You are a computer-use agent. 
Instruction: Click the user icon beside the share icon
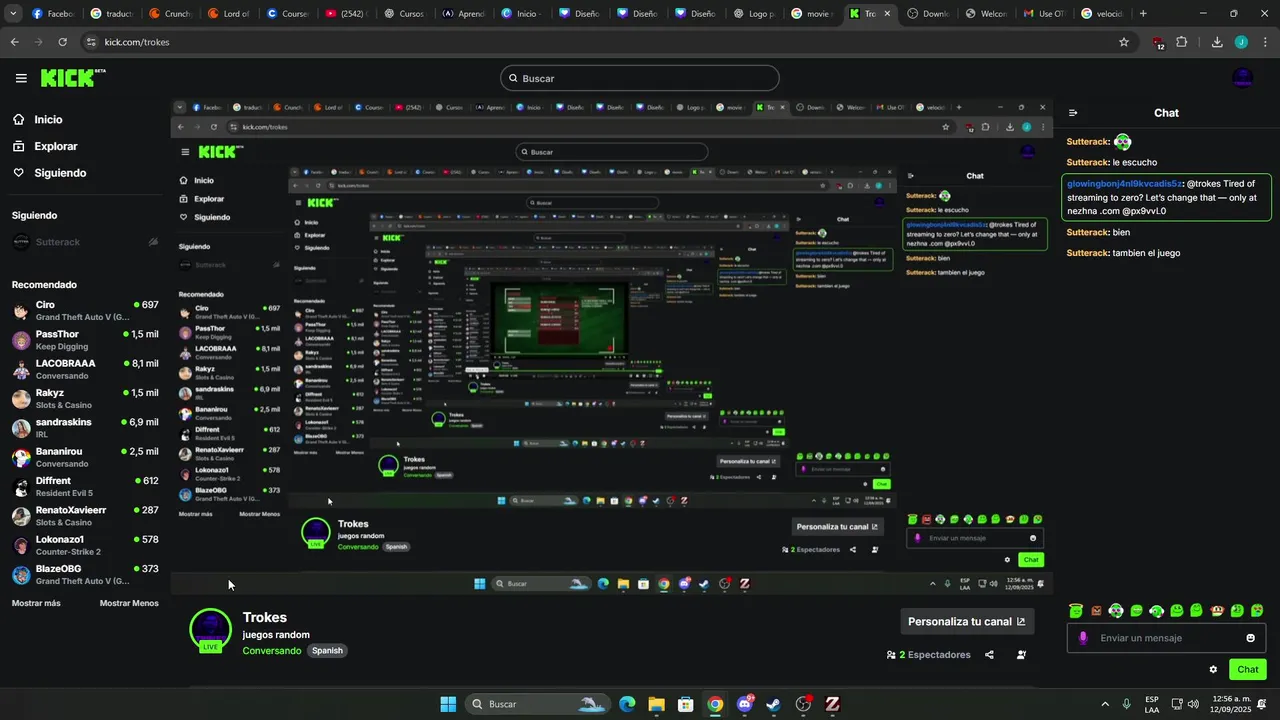click(x=1021, y=655)
